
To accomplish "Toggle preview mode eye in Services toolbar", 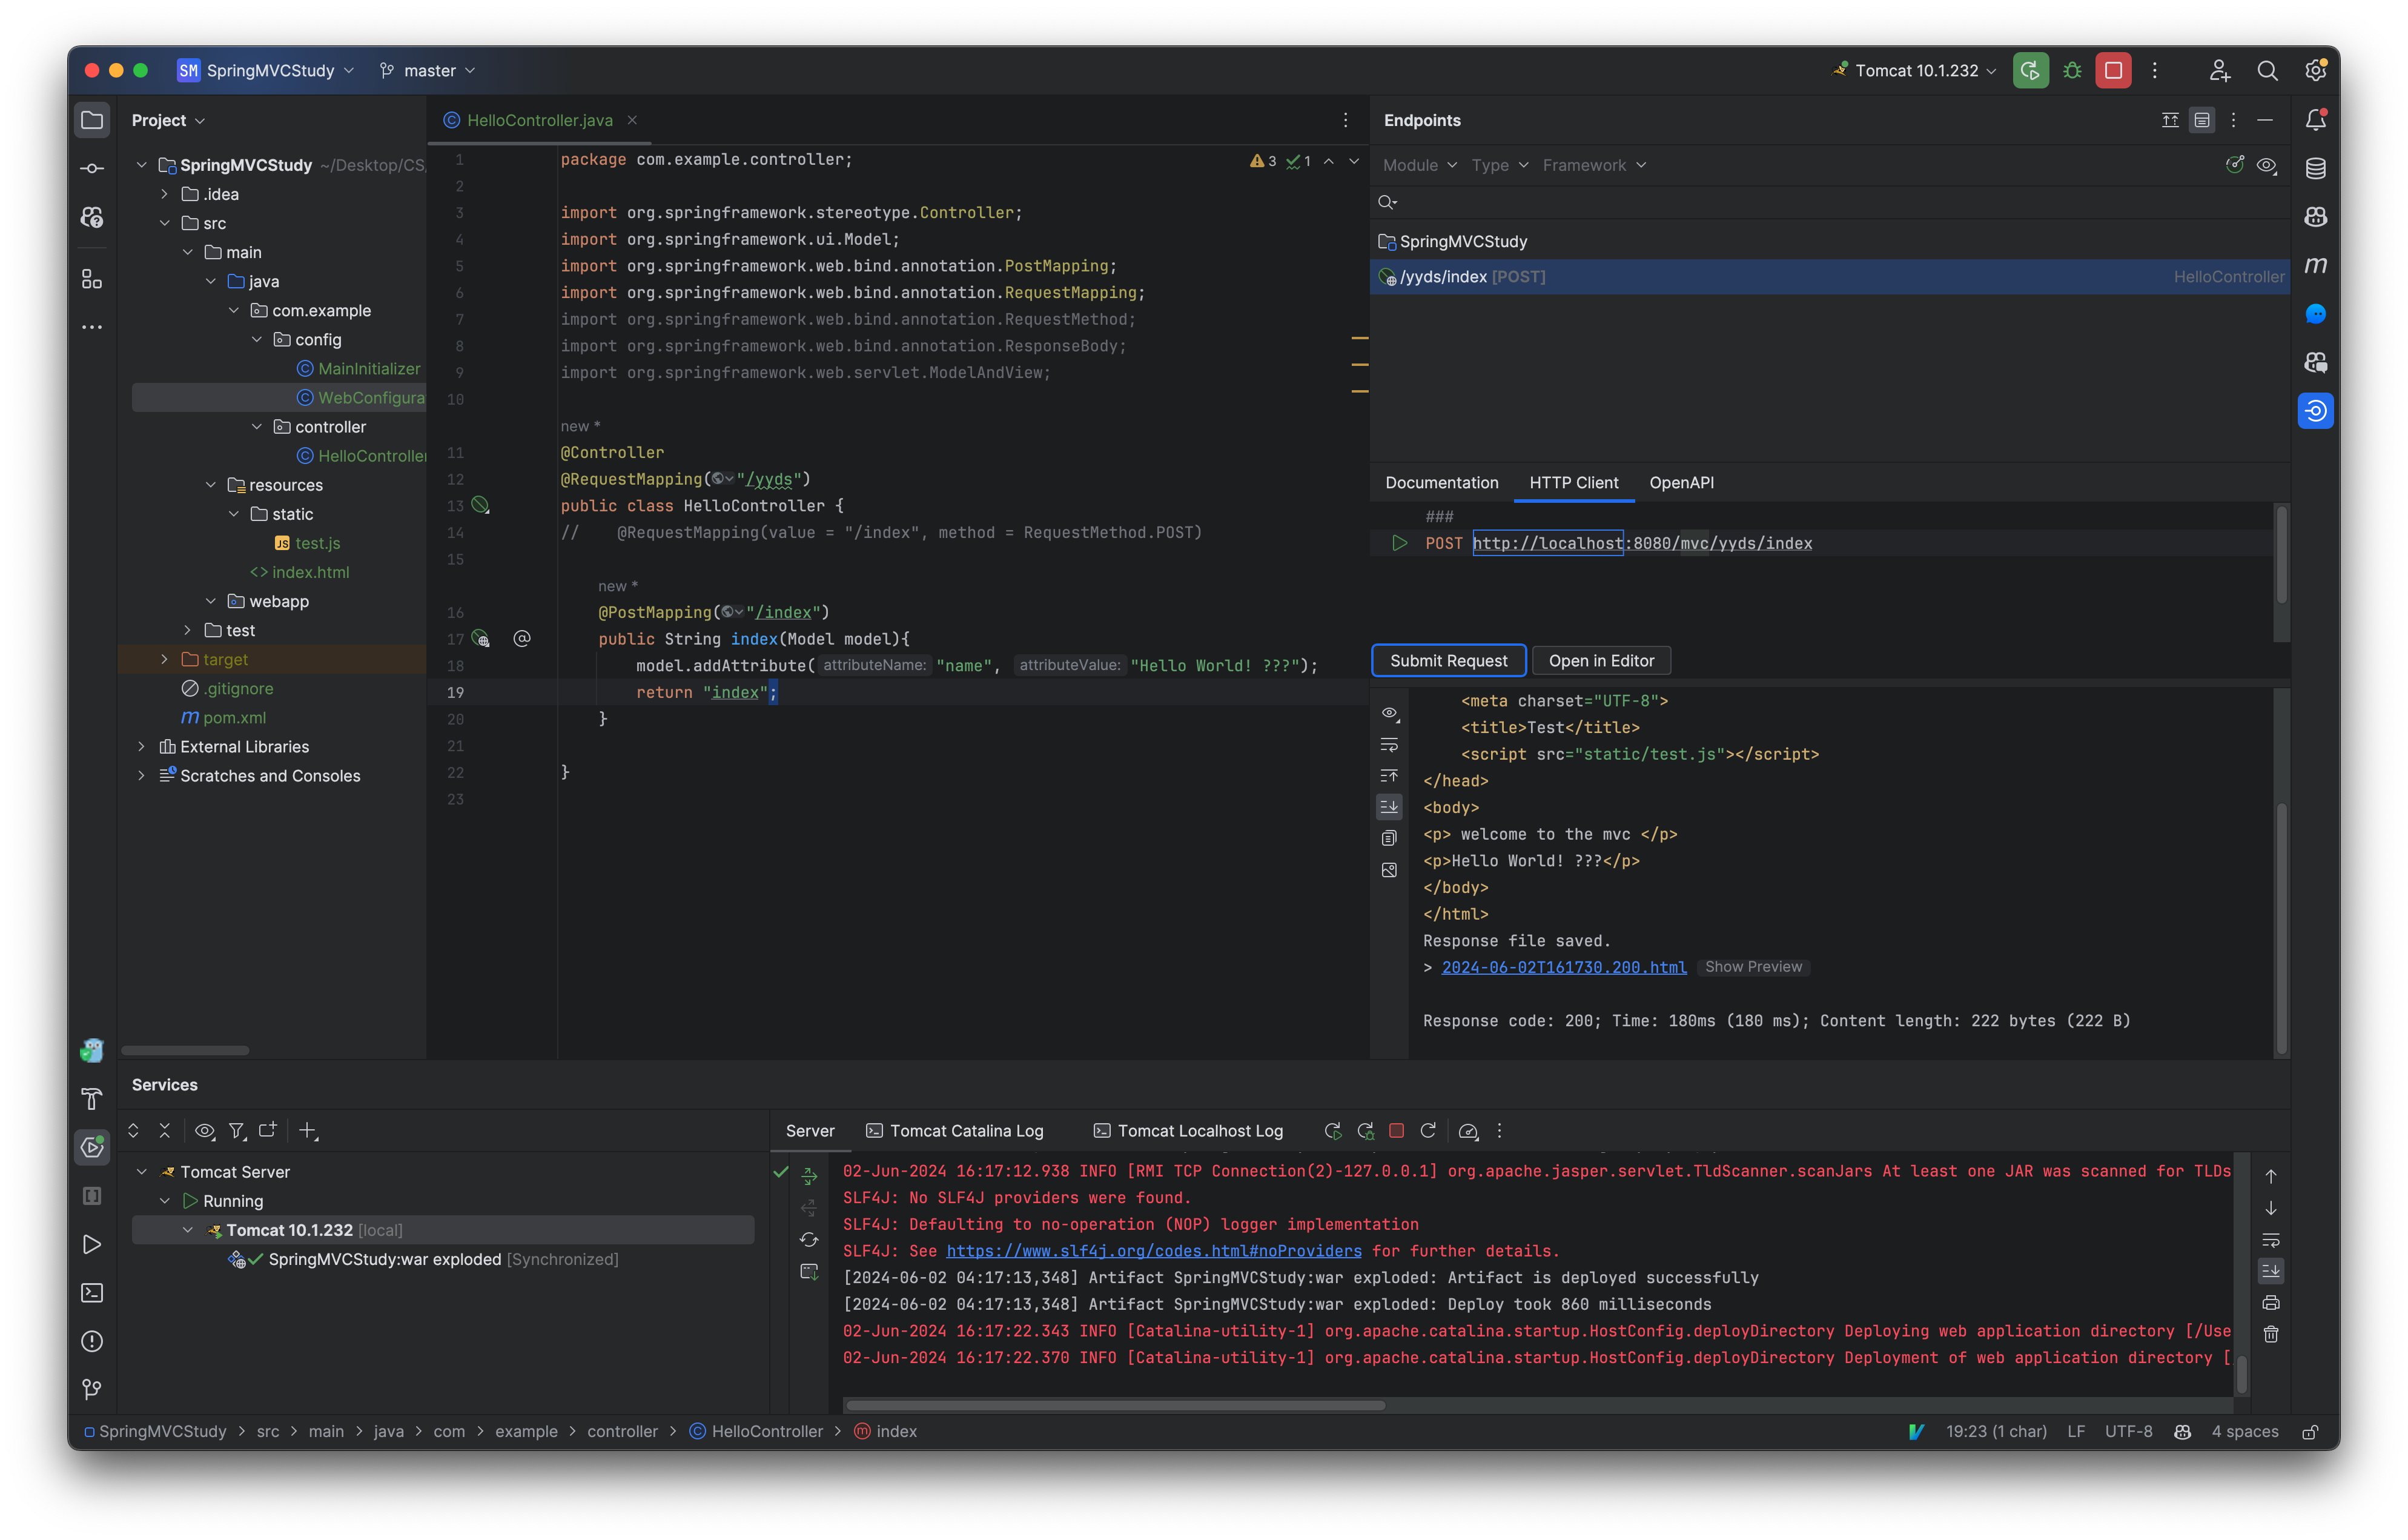I will pos(204,1130).
